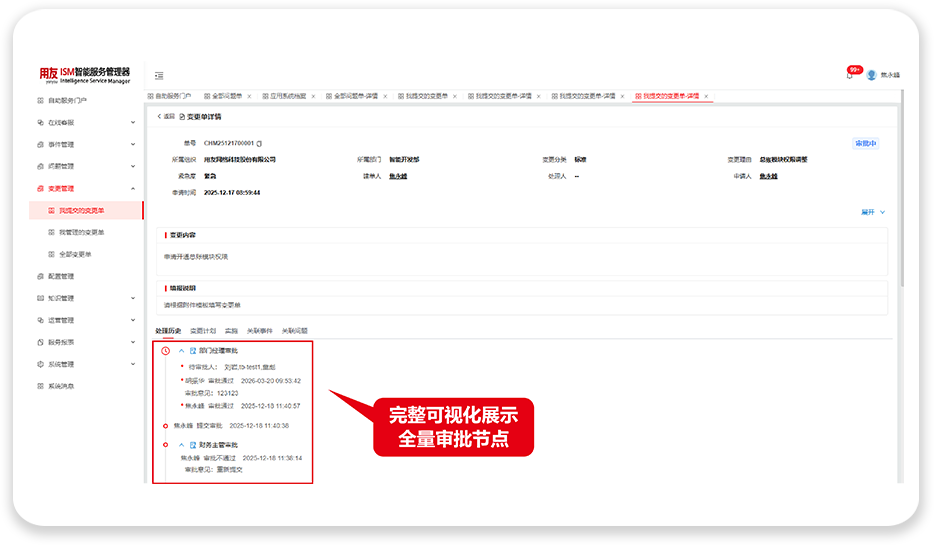
Task: Click the vertical scrollbar on the right
Action: point(902,188)
